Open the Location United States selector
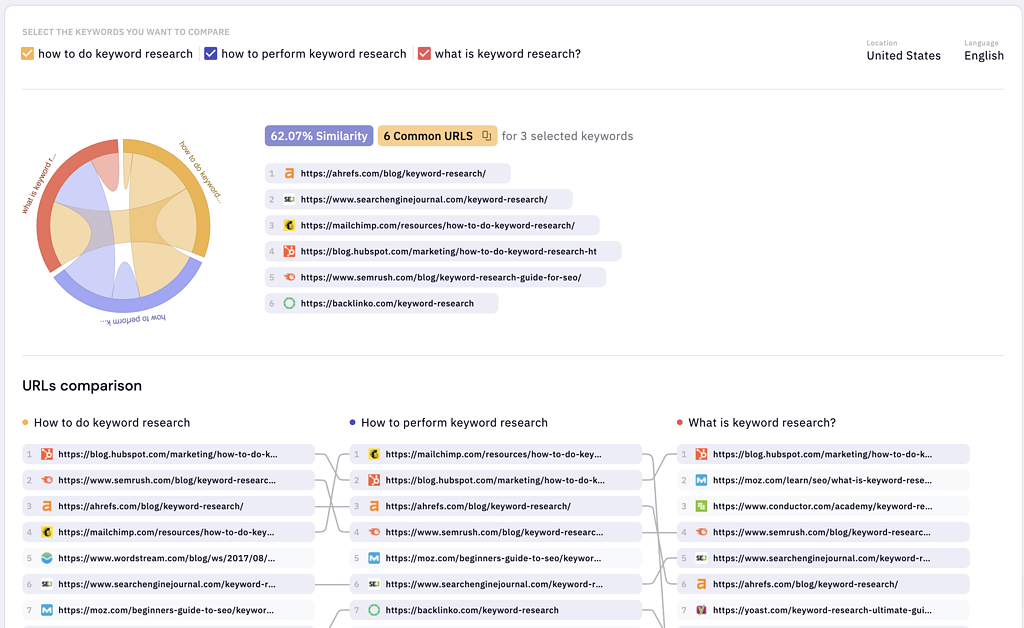 [903, 51]
